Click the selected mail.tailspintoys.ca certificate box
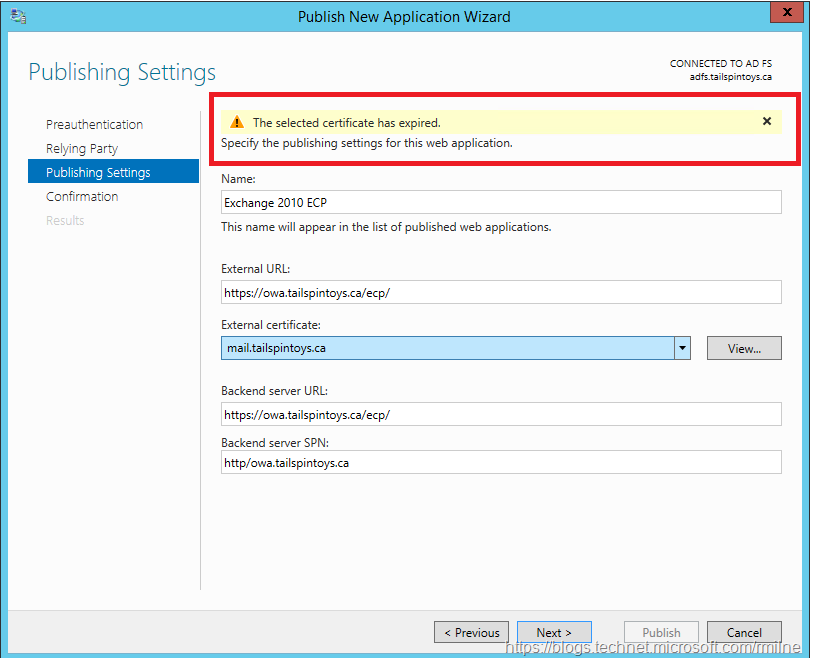This screenshot has height=658, width=813. [447, 348]
